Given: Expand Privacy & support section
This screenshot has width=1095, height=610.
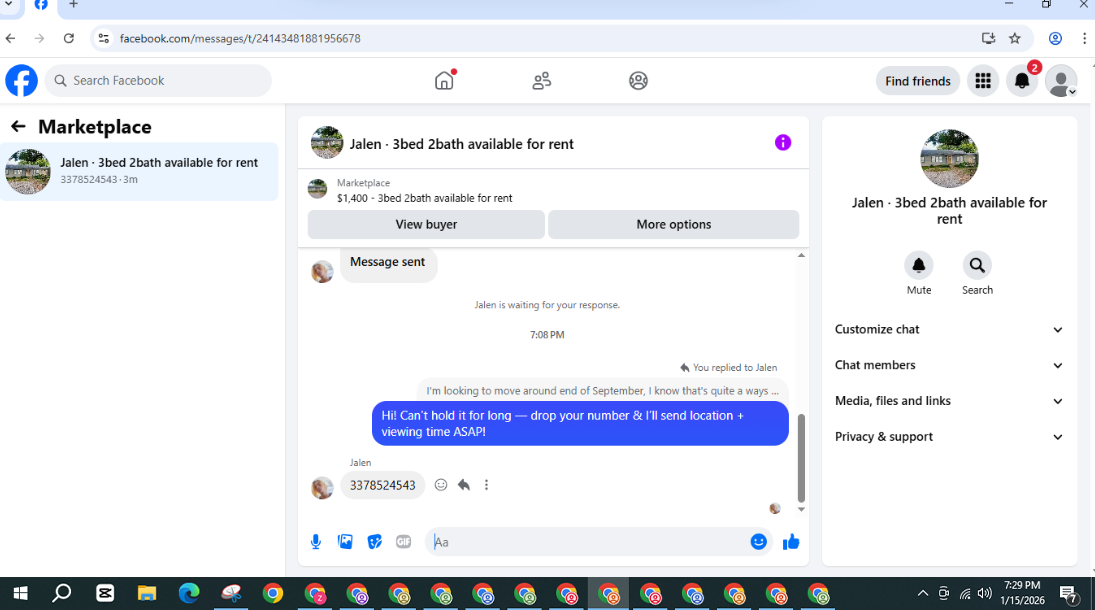Looking at the screenshot, I should point(949,437).
